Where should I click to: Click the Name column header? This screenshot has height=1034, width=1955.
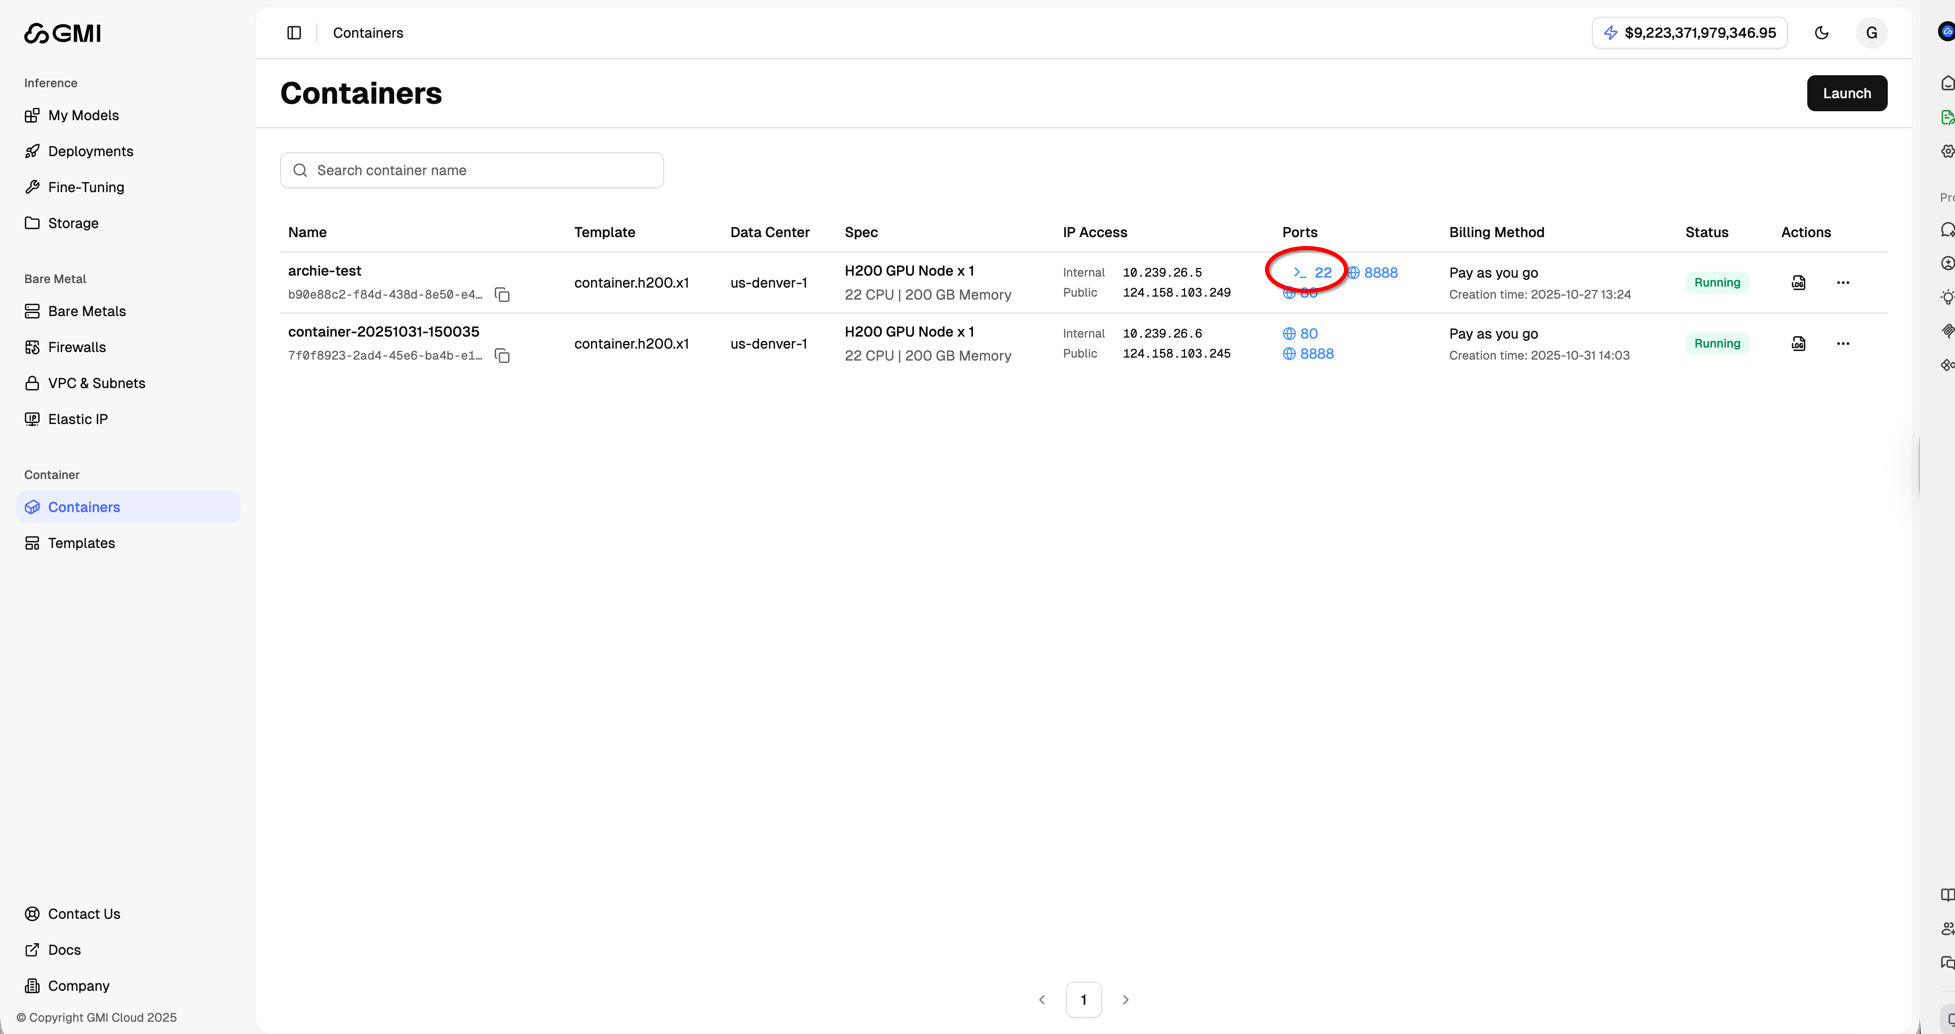(307, 232)
